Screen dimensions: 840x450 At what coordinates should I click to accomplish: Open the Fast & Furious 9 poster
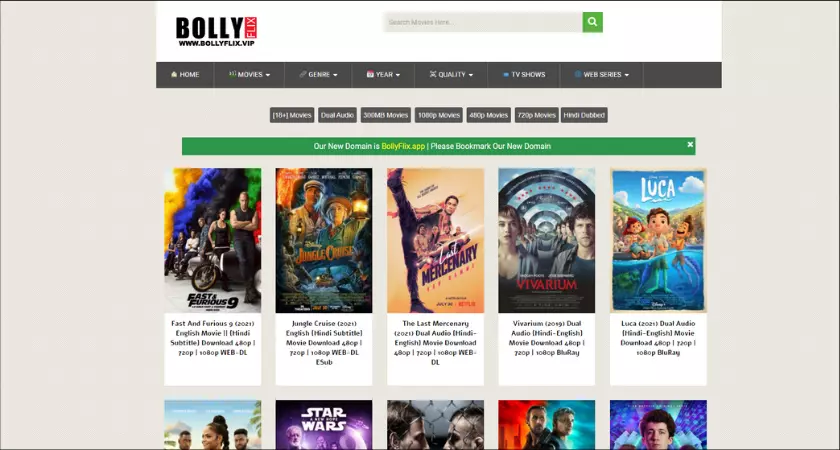pyautogui.click(x=213, y=241)
